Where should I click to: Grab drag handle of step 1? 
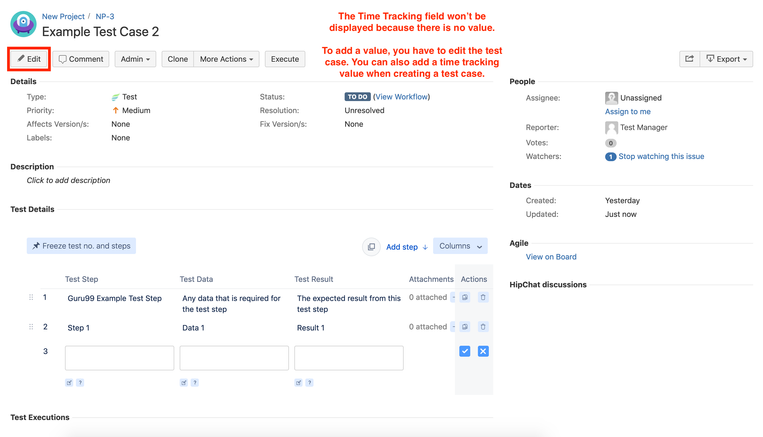31,297
